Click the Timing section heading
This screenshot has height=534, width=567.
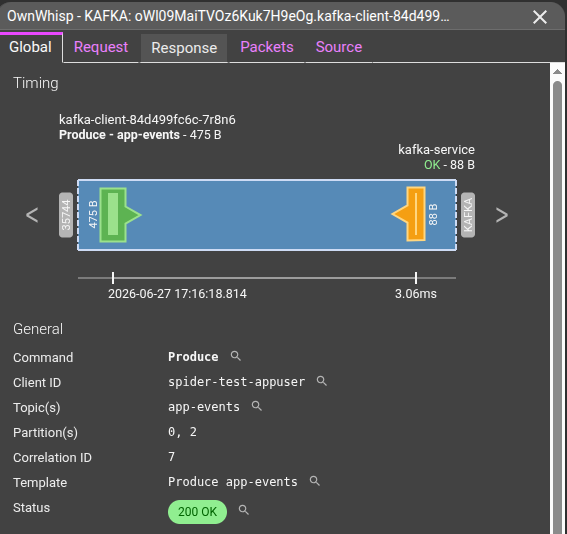(x=36, y=83)
